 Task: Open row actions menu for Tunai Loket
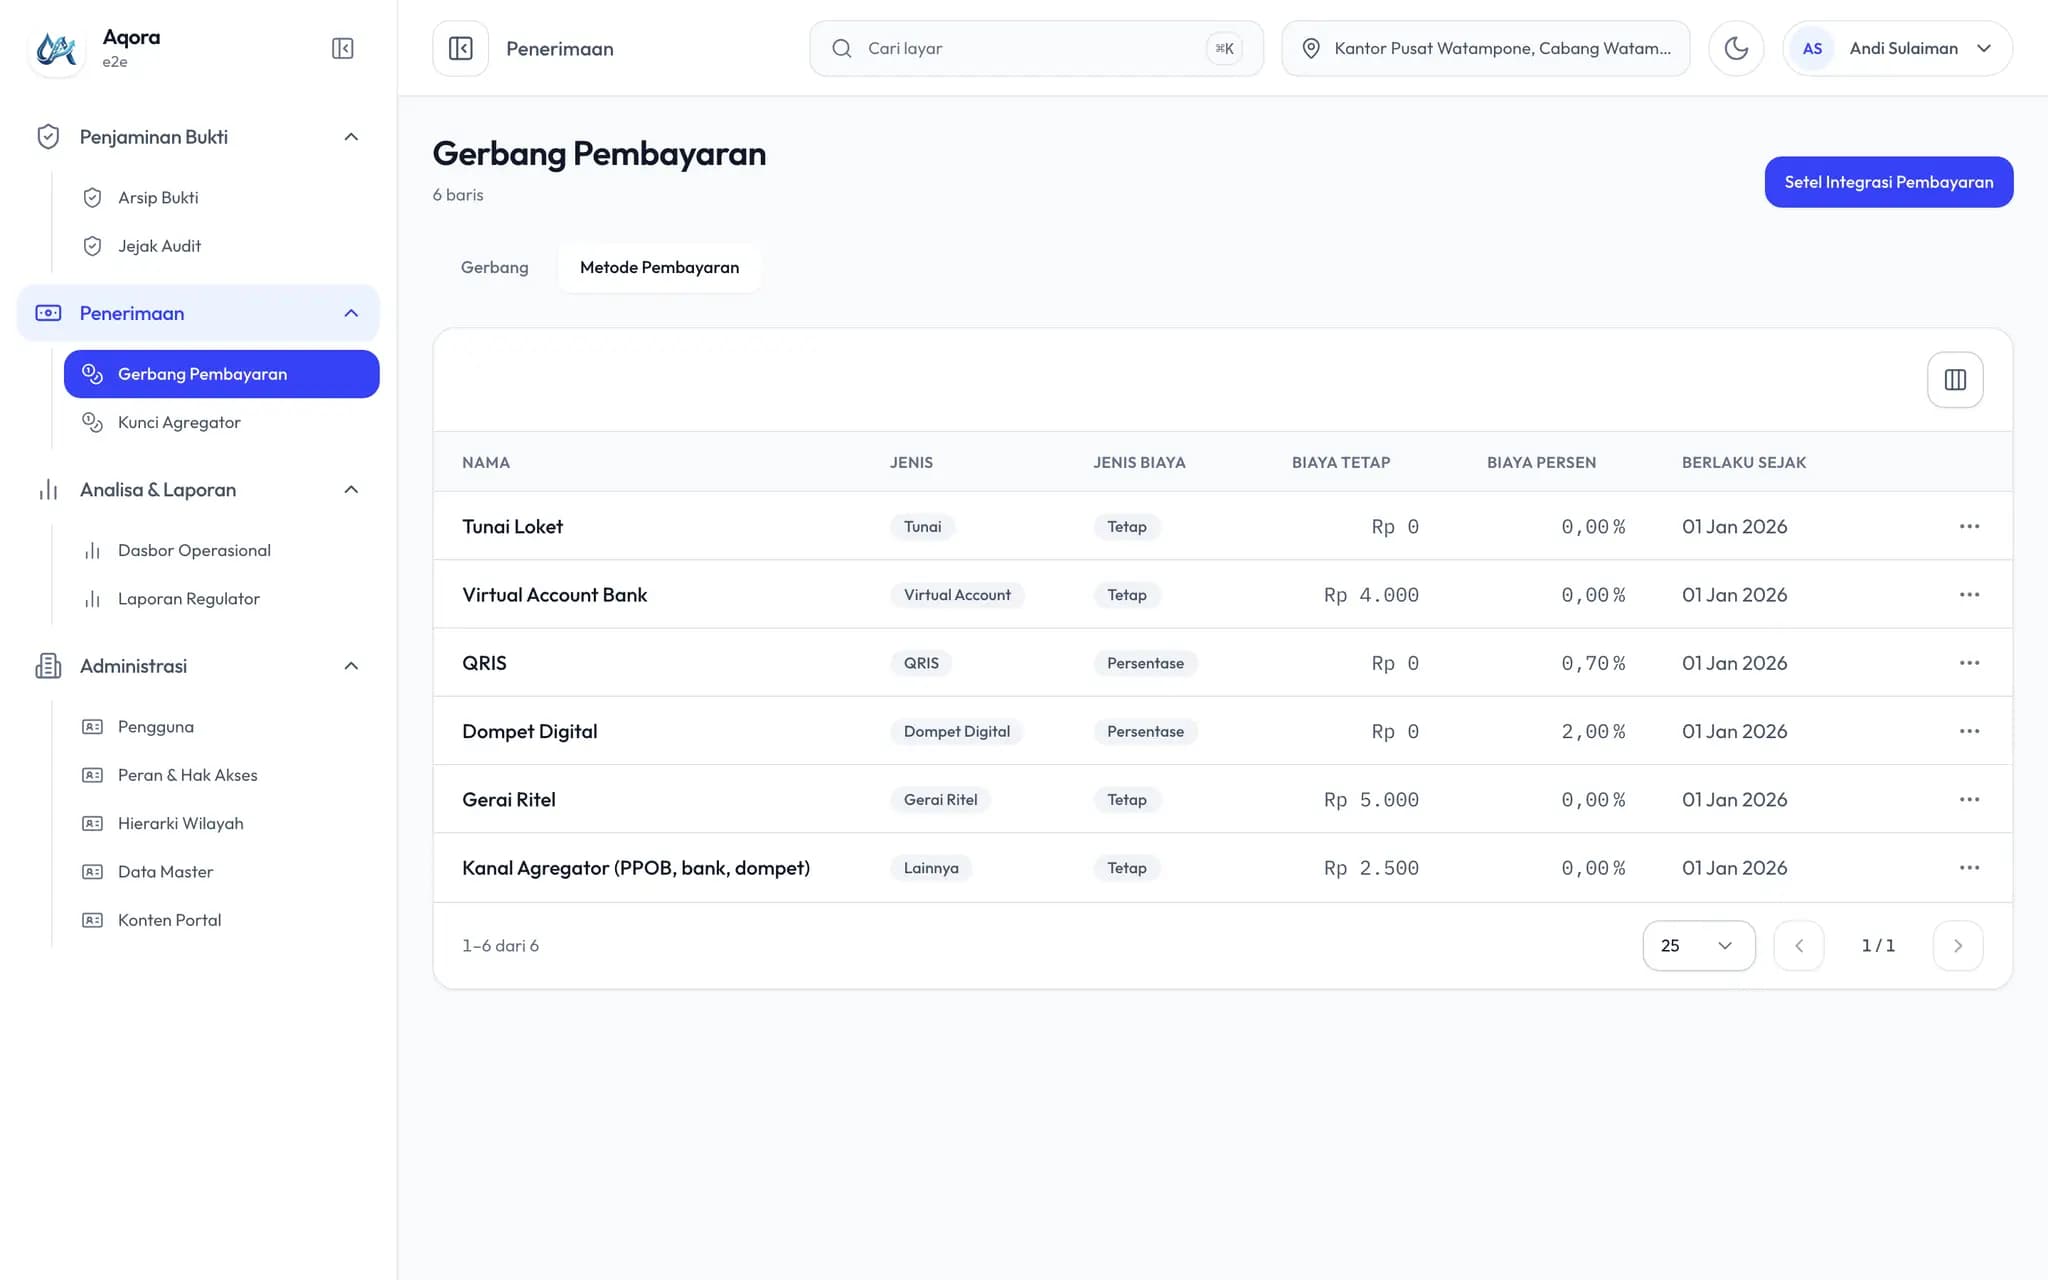click(1969, 526)
